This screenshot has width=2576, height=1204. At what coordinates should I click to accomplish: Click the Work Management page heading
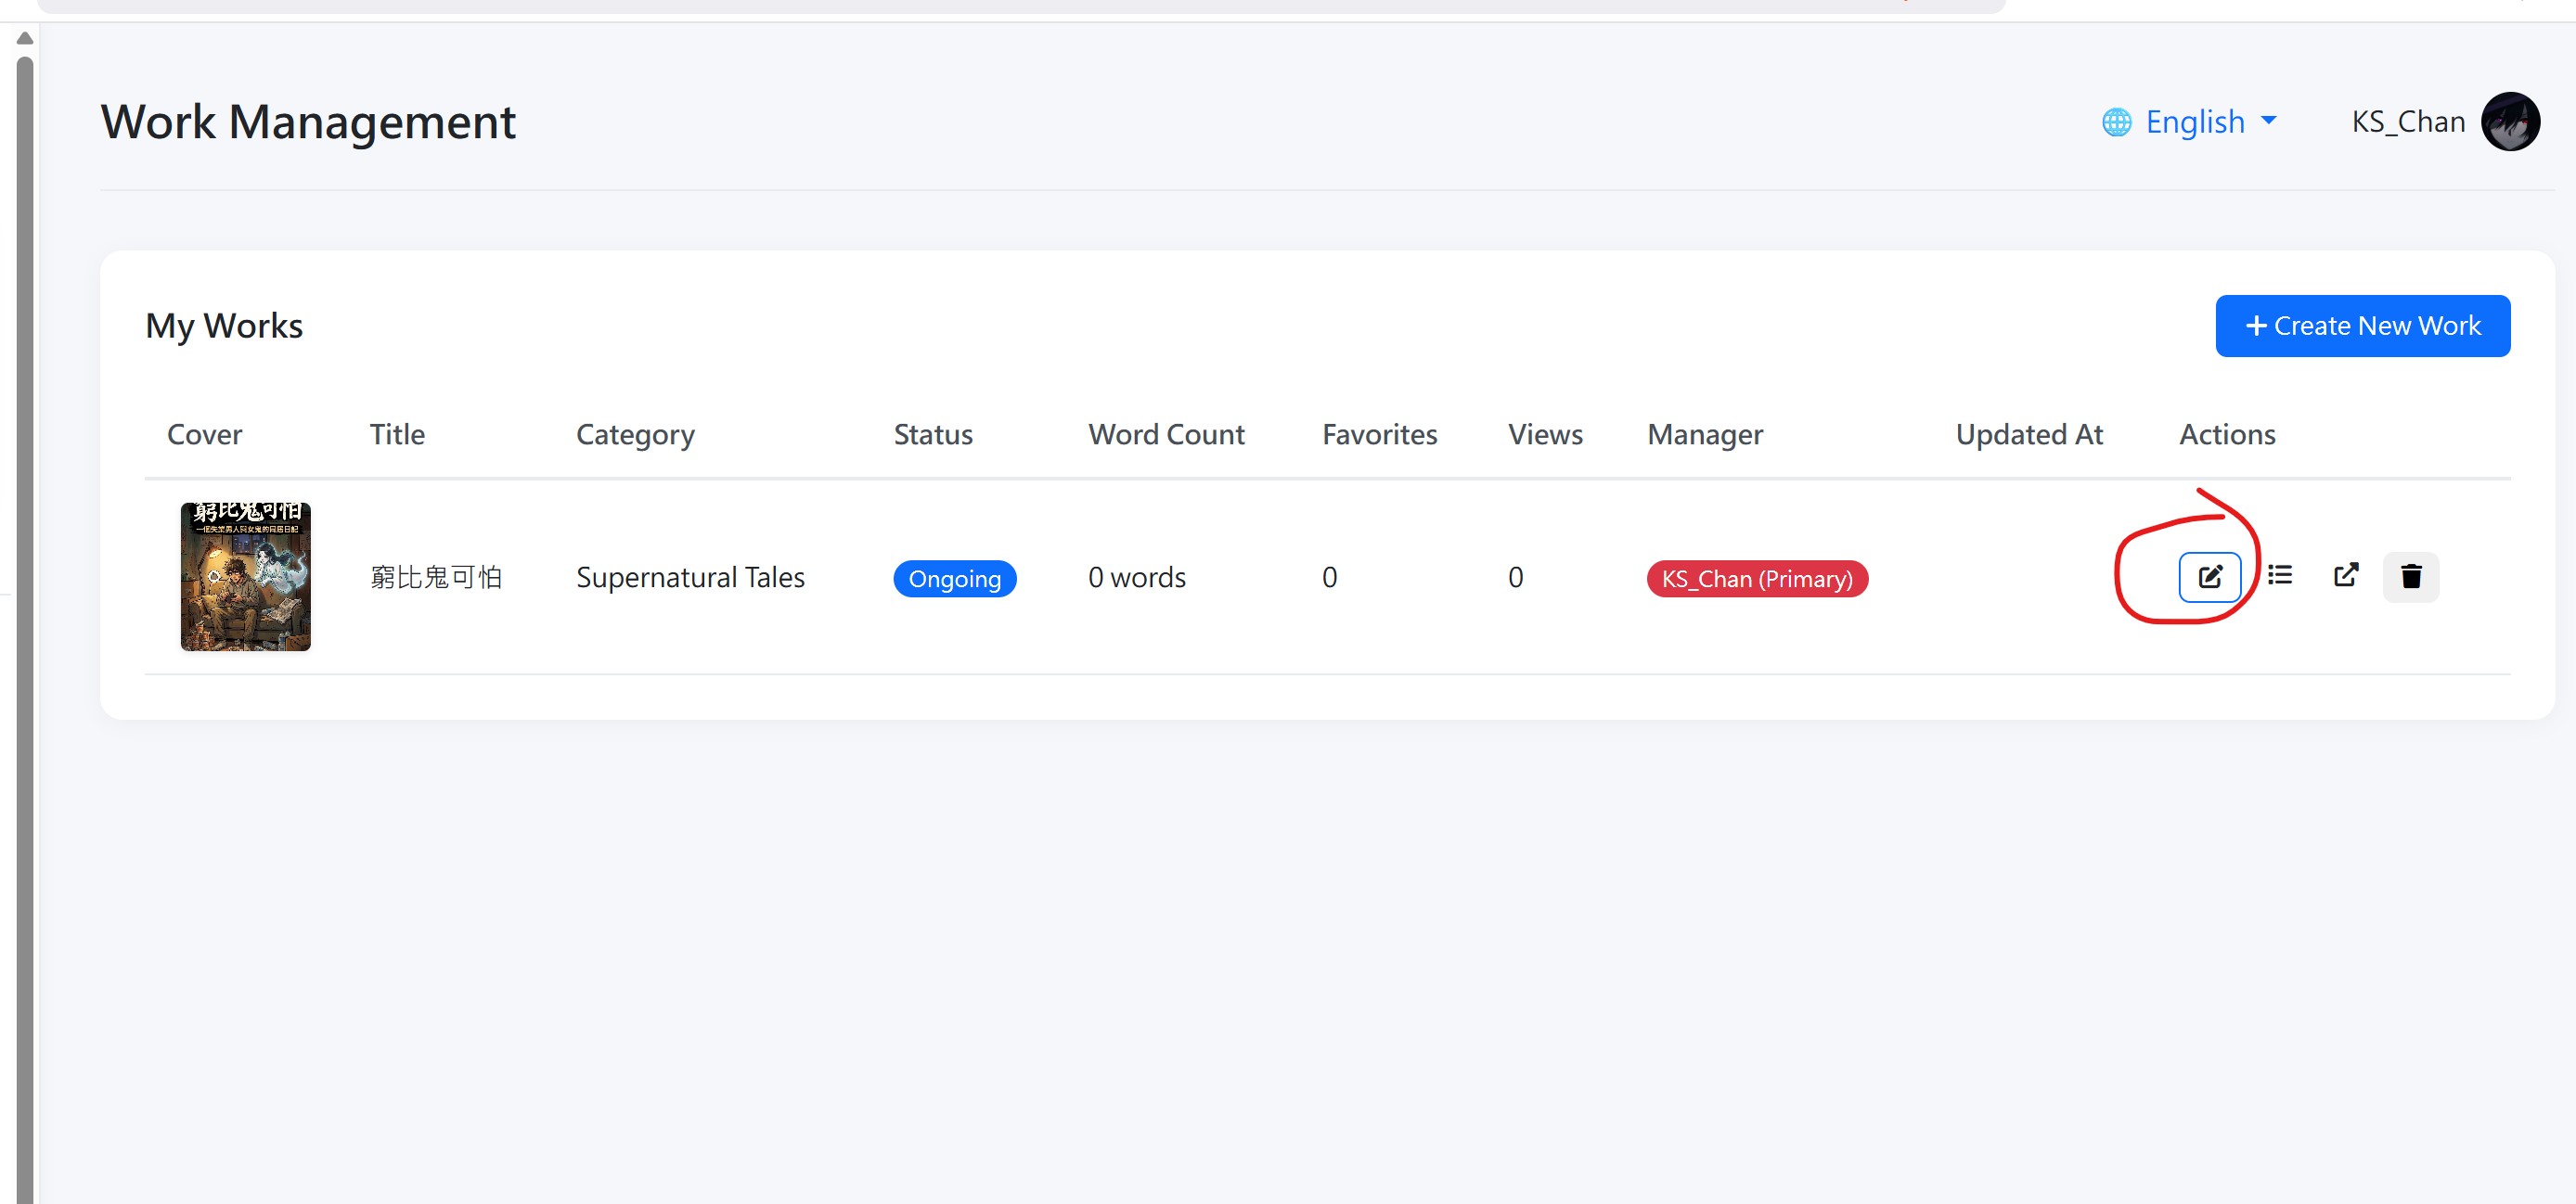coord(308,122)
